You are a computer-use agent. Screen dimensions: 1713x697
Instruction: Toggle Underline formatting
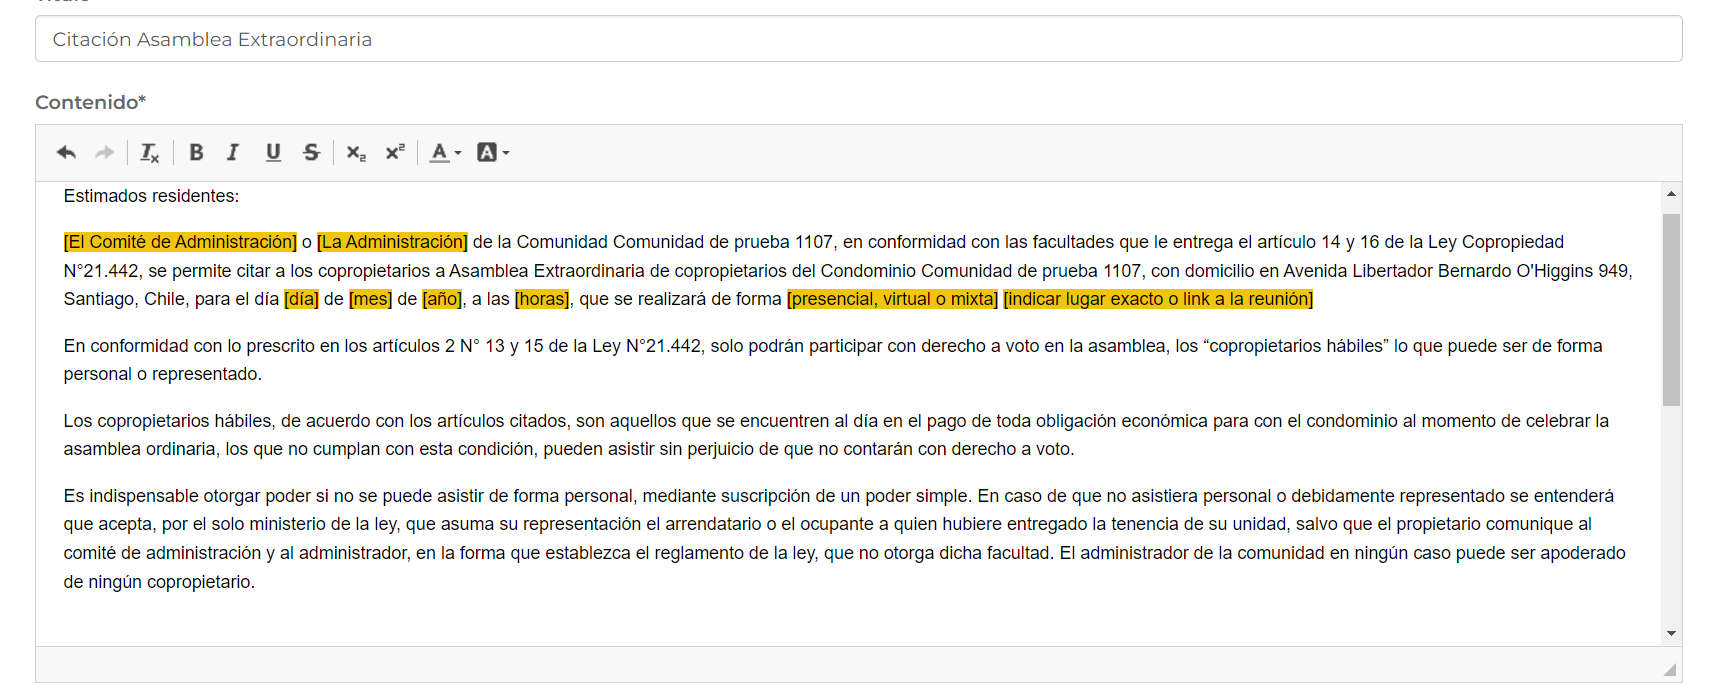272,153
